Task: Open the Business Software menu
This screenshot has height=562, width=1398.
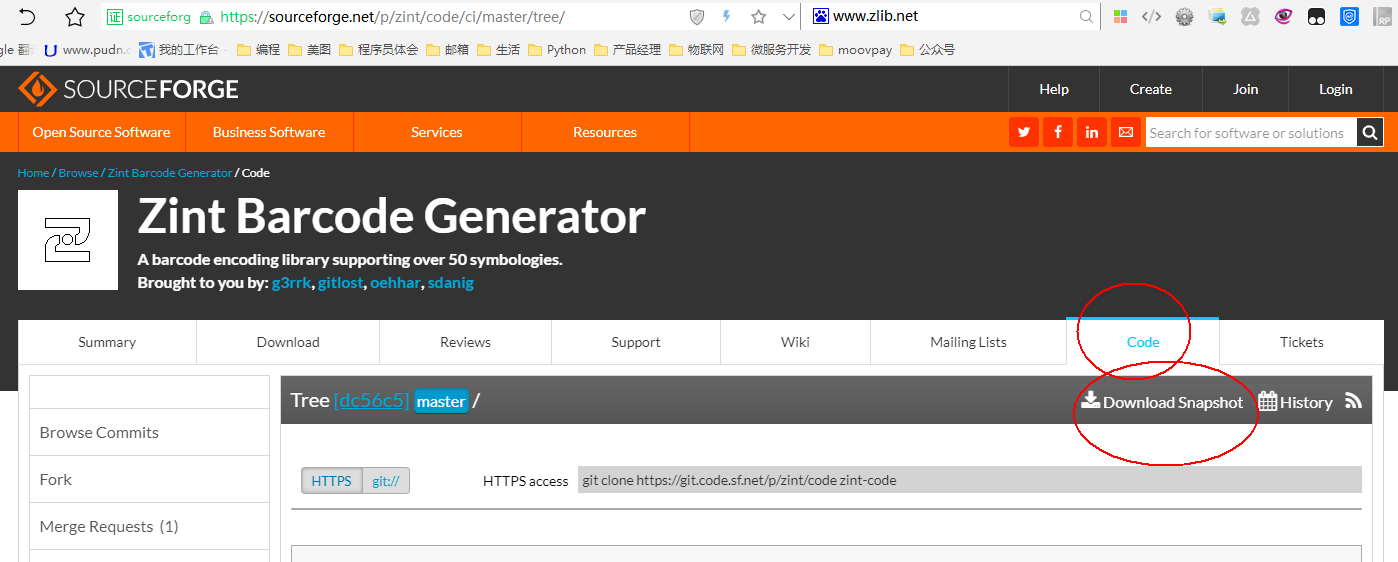Action: point(269,132)
